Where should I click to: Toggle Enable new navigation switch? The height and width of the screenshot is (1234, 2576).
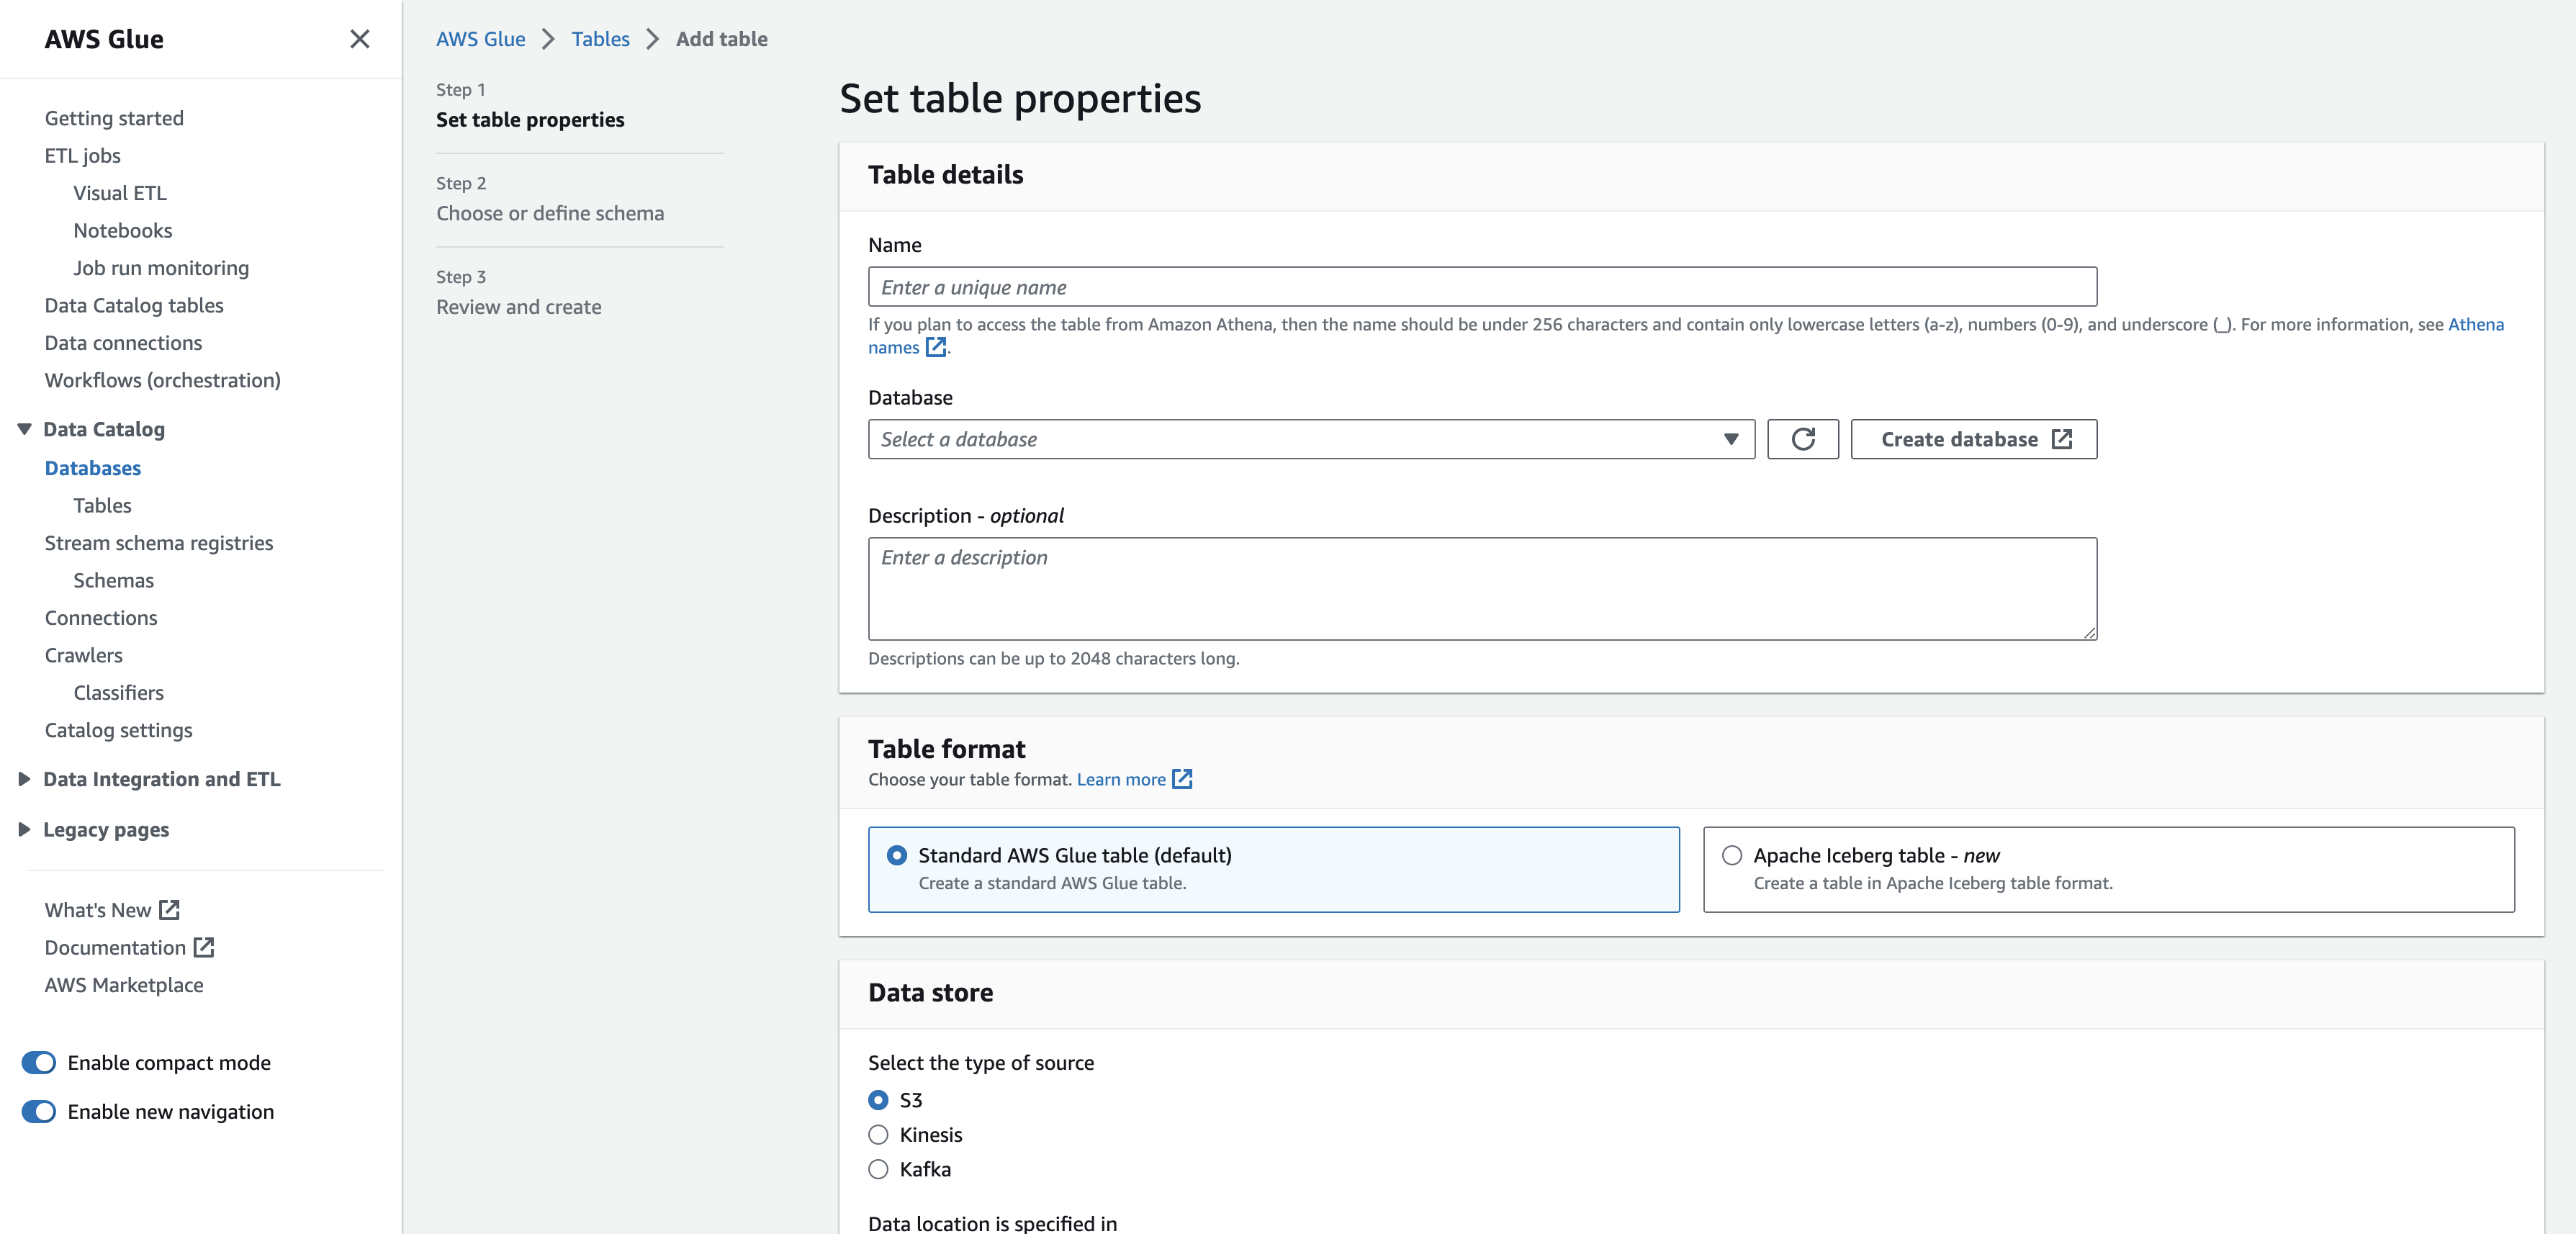coord(39,1111)
